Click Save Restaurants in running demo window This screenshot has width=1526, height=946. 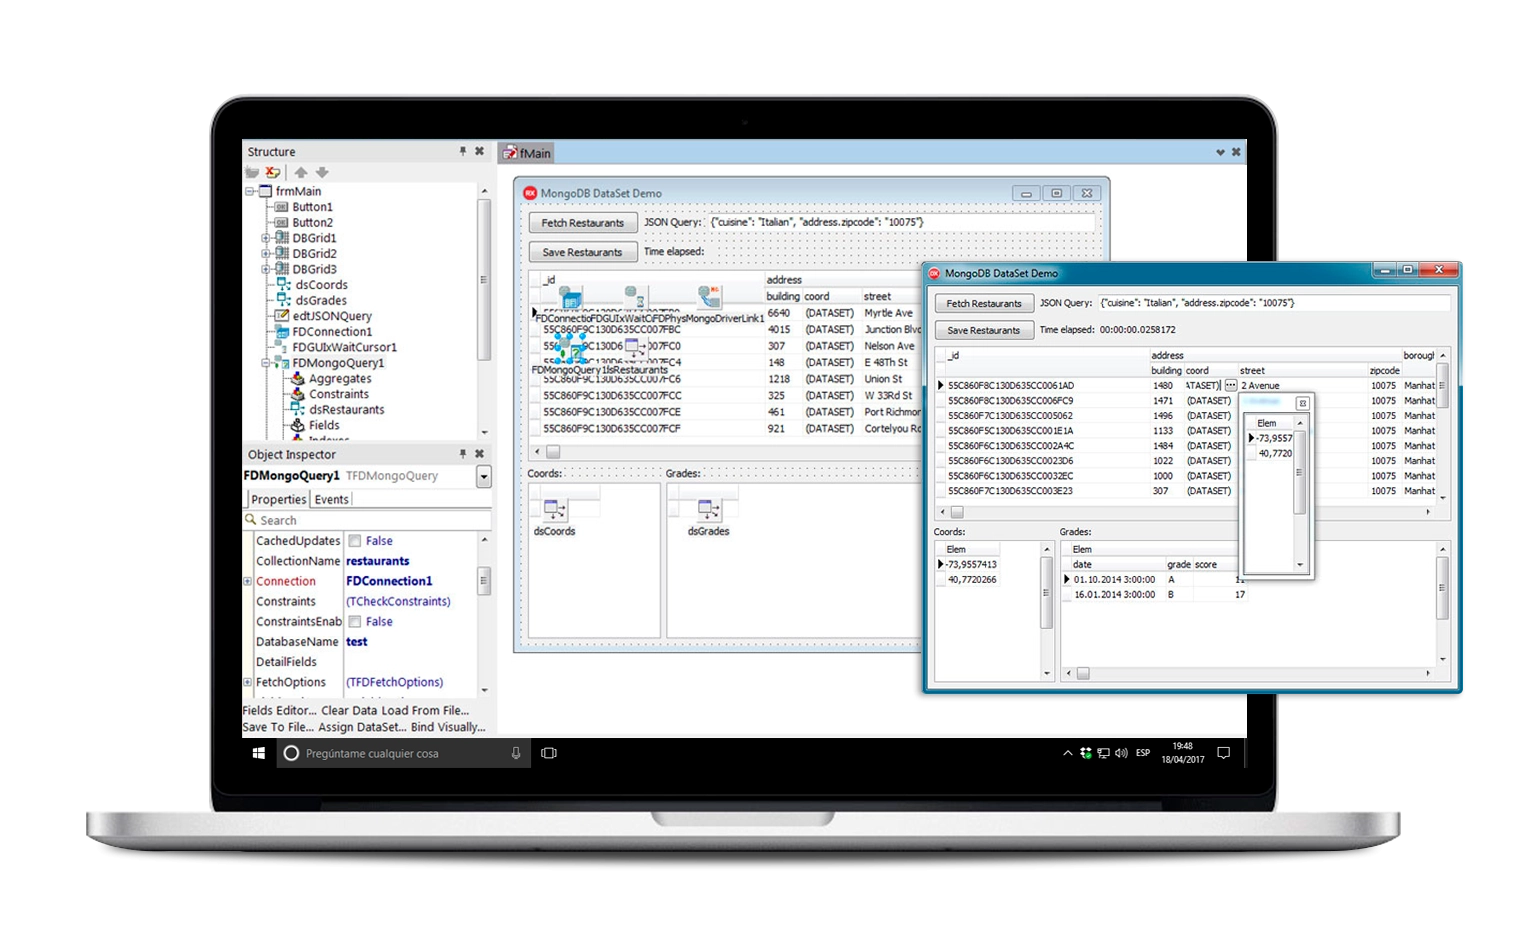tap(984, 330)
